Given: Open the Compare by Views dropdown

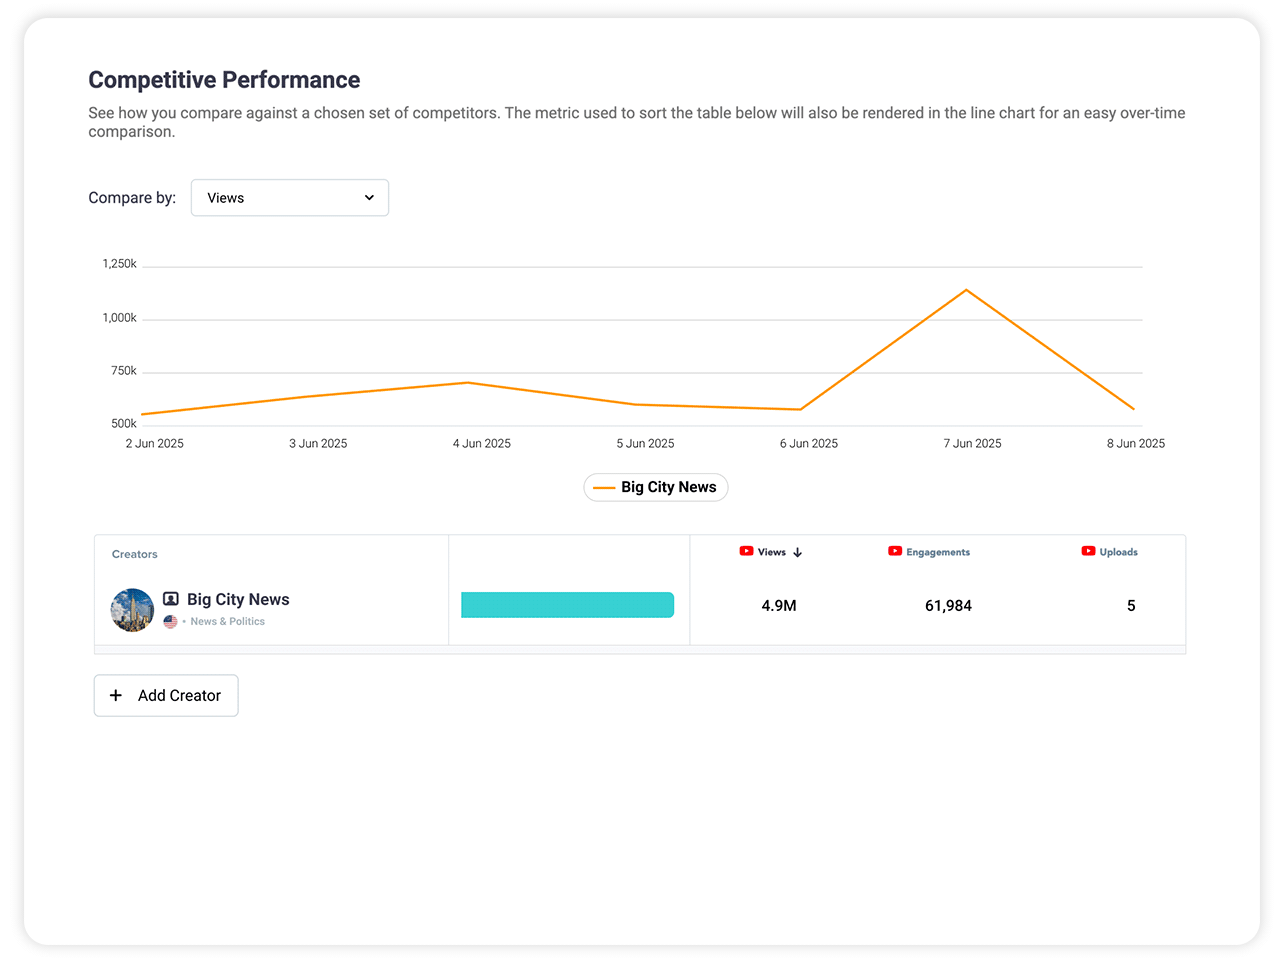Looking at the screenshot, I should coord(289,198).
